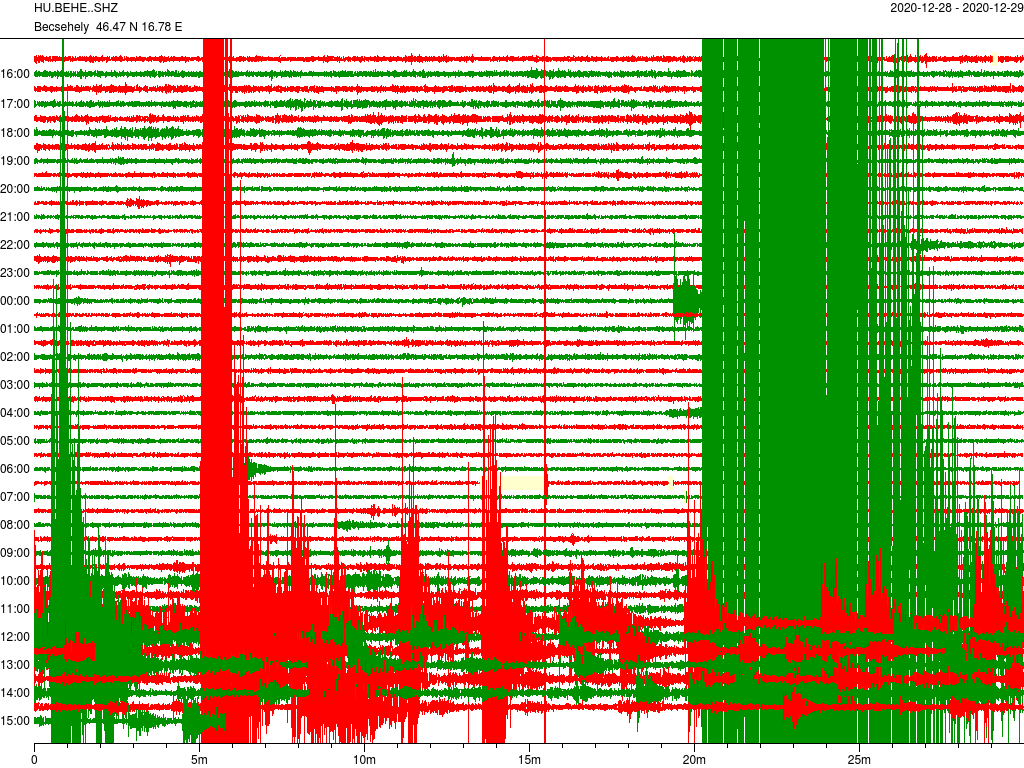The height and width of the screenshot is (768, 1024).
Task: Click the 10m tick on minute axis
Action: click(x=364, y=760)
